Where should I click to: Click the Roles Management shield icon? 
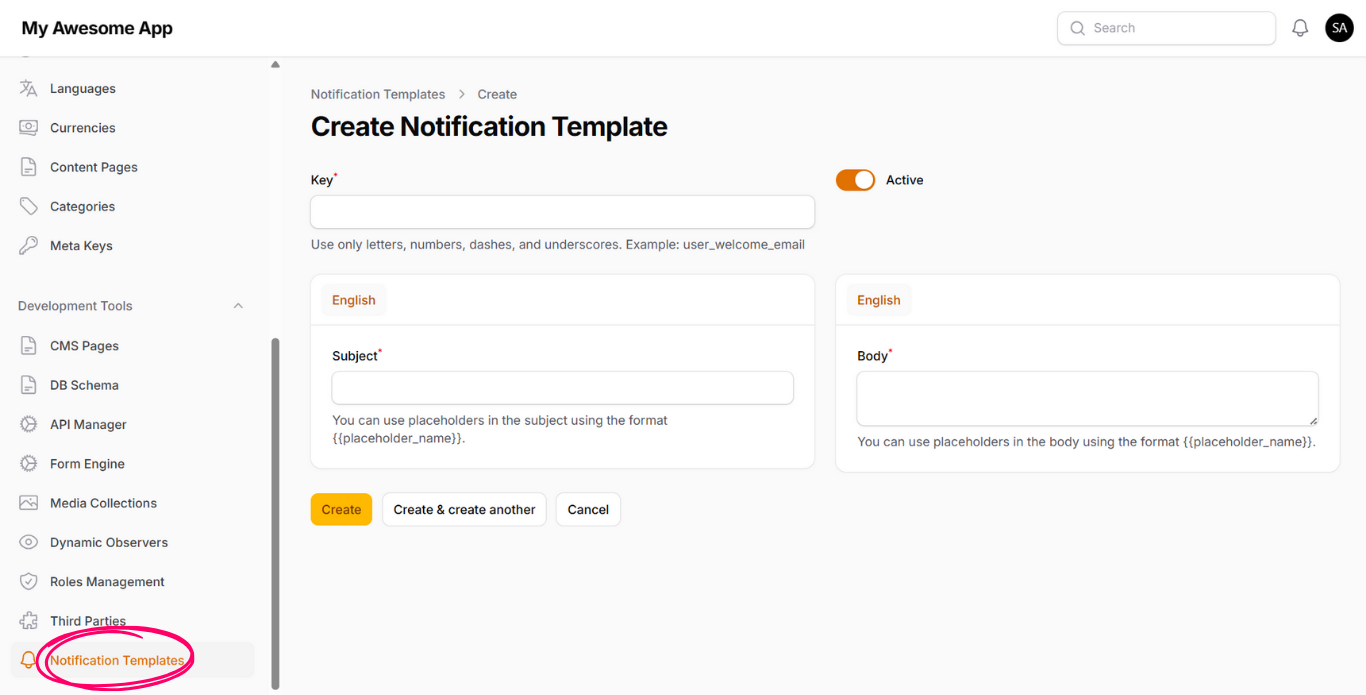29,582
